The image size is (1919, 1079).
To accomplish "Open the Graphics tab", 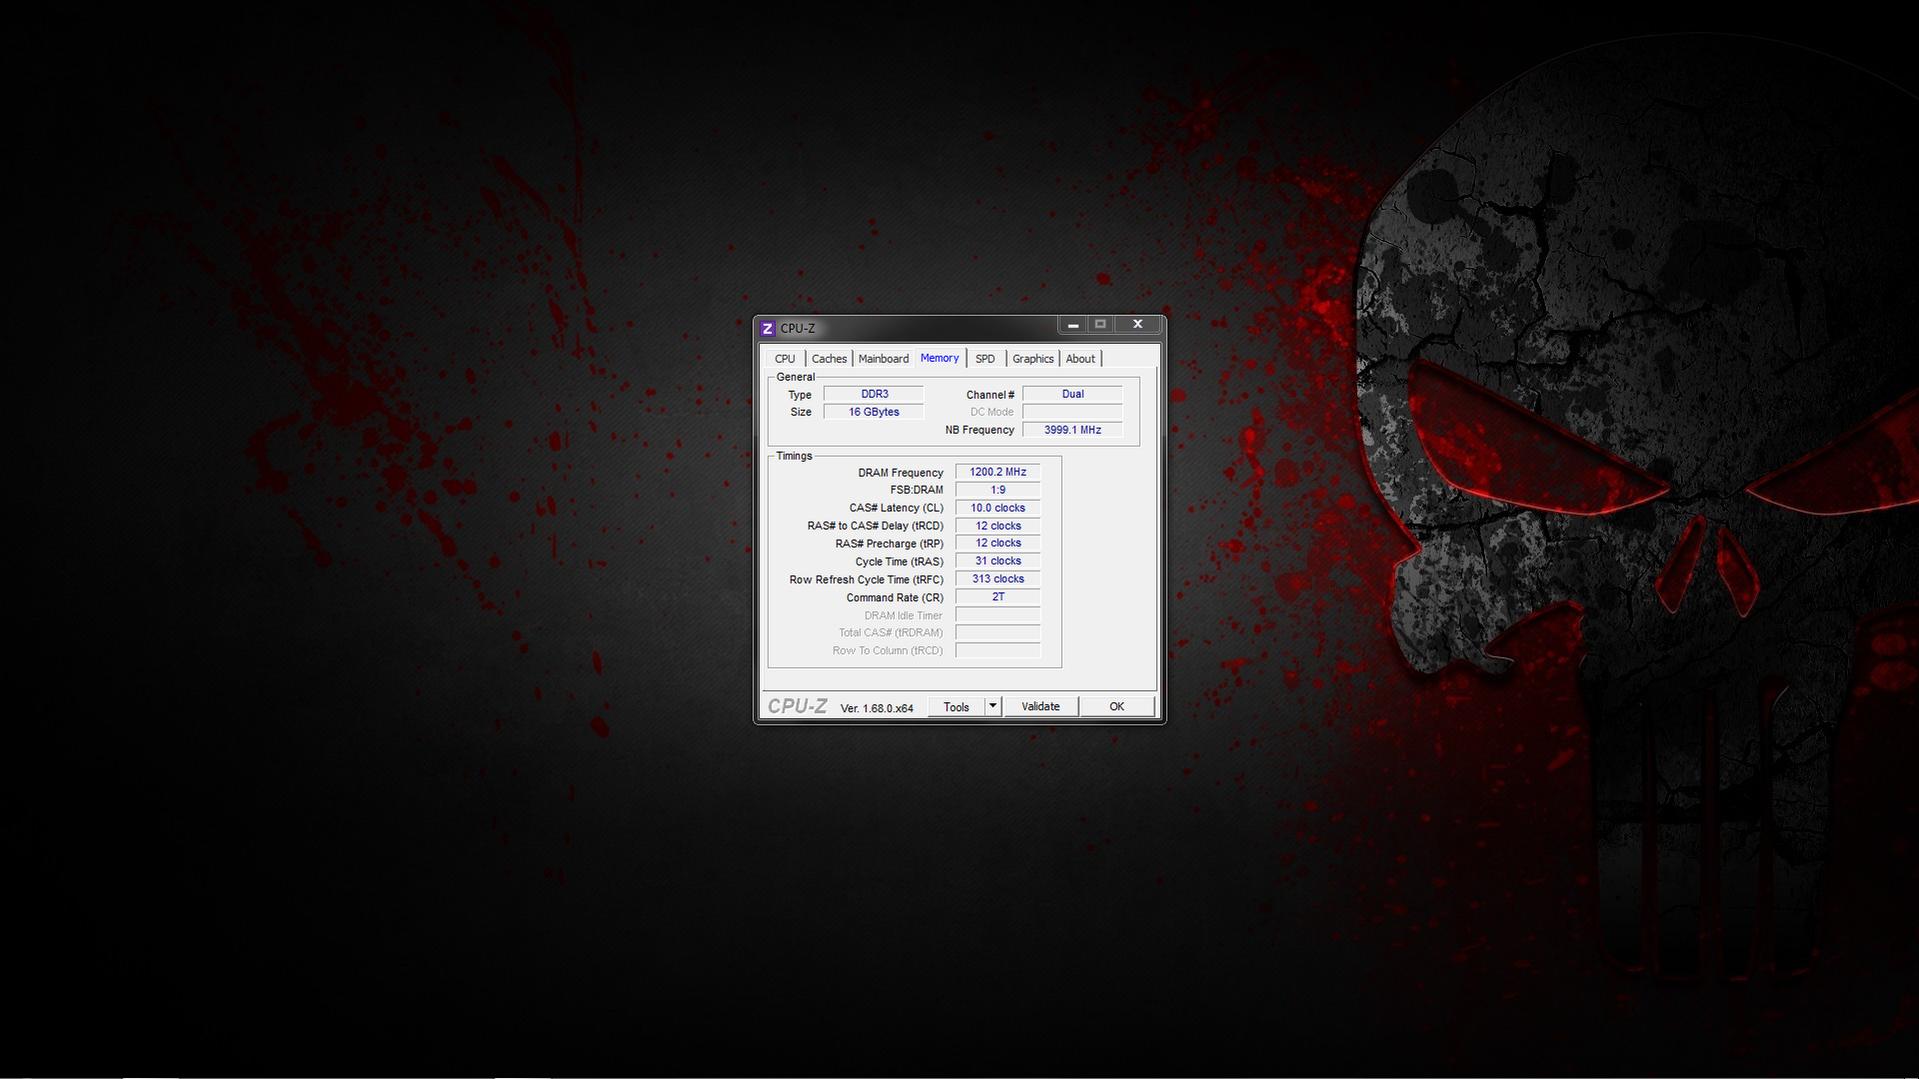I will tap(1033, 359).
